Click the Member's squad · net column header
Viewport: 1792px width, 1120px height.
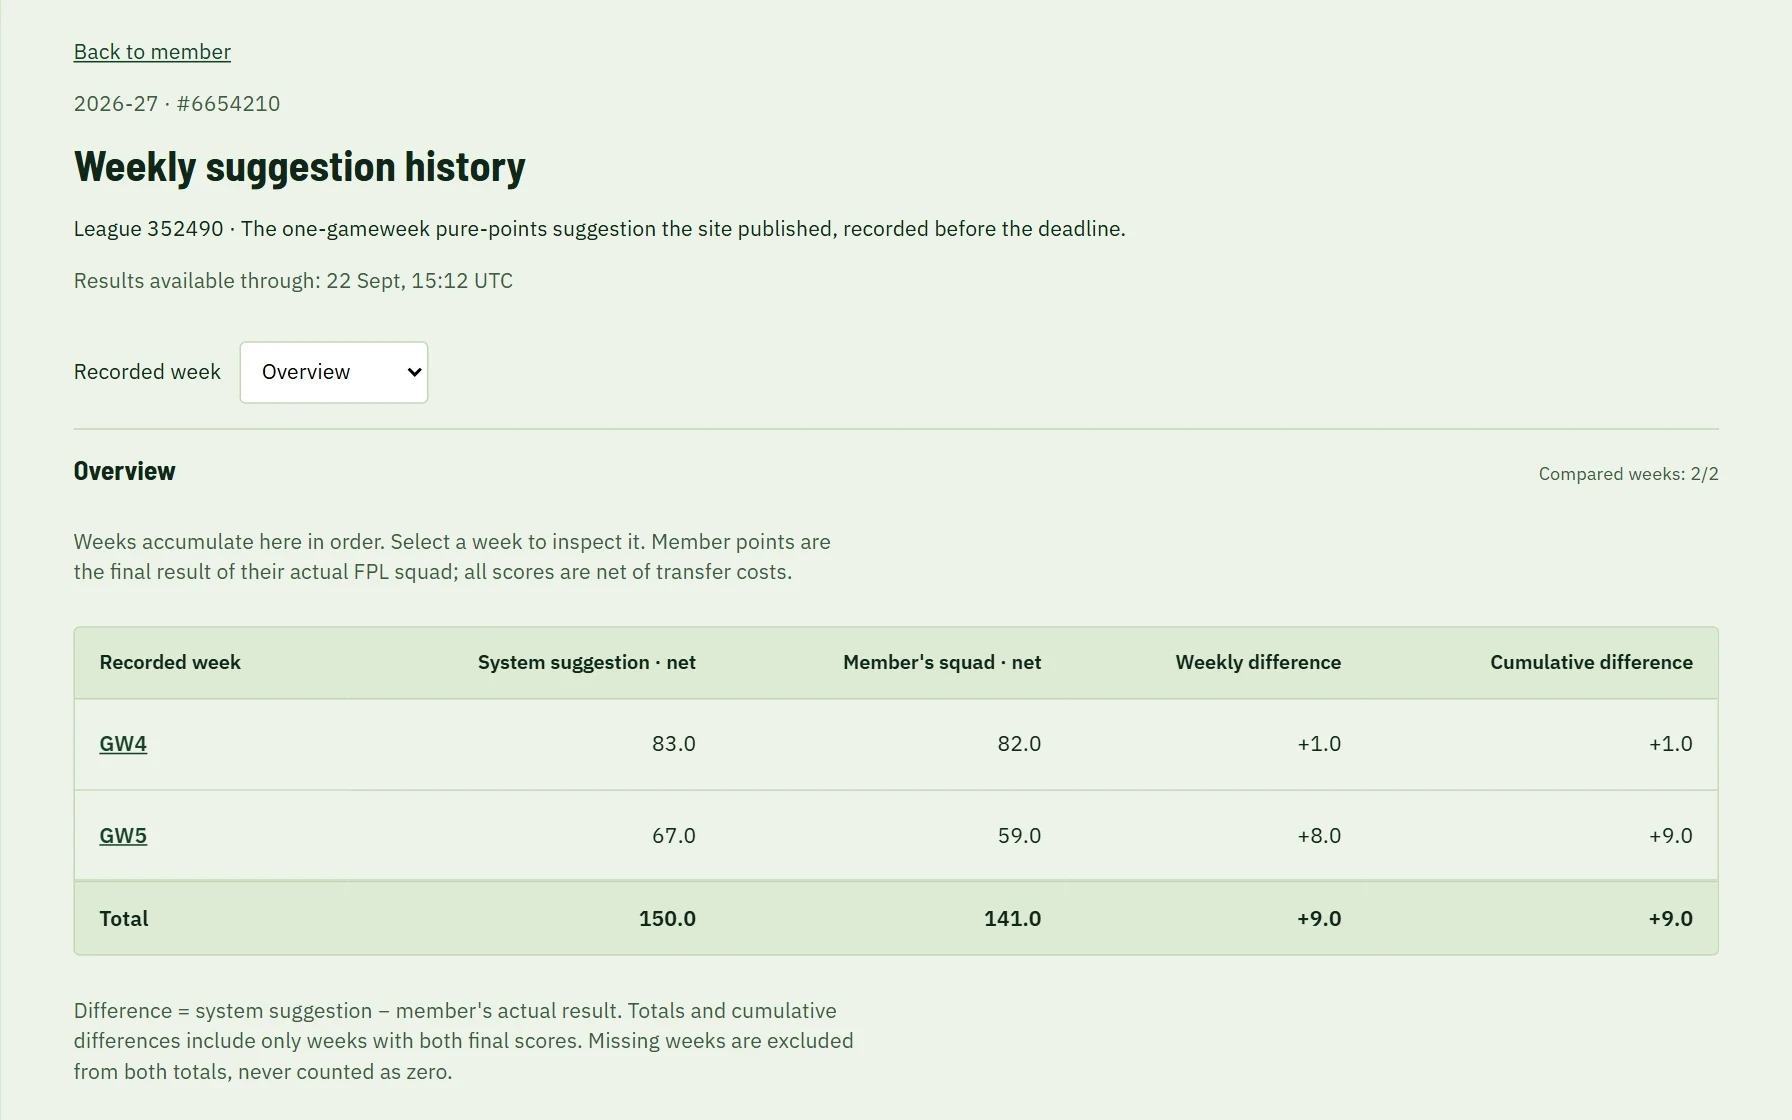tap(942, 662)
